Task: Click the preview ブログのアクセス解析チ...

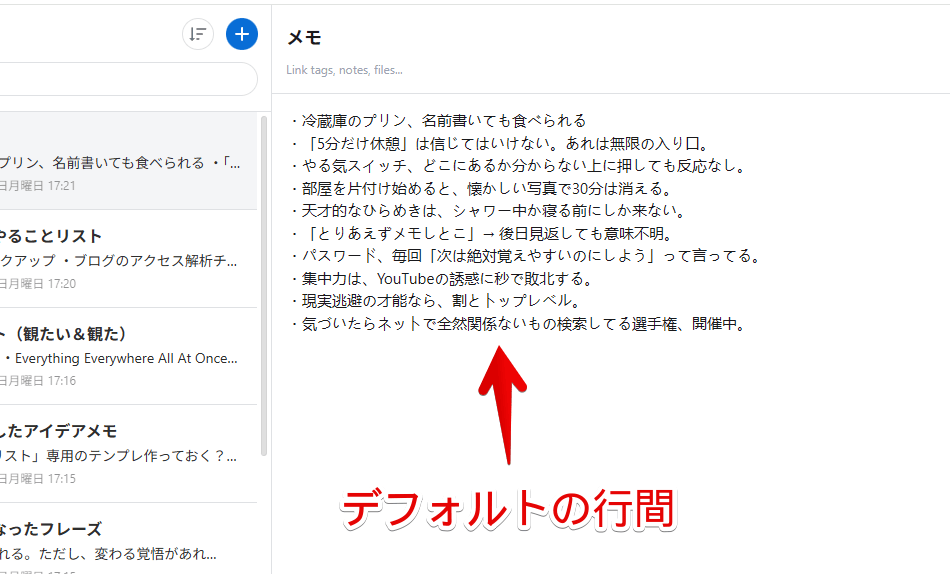Action: coord(155,261)
